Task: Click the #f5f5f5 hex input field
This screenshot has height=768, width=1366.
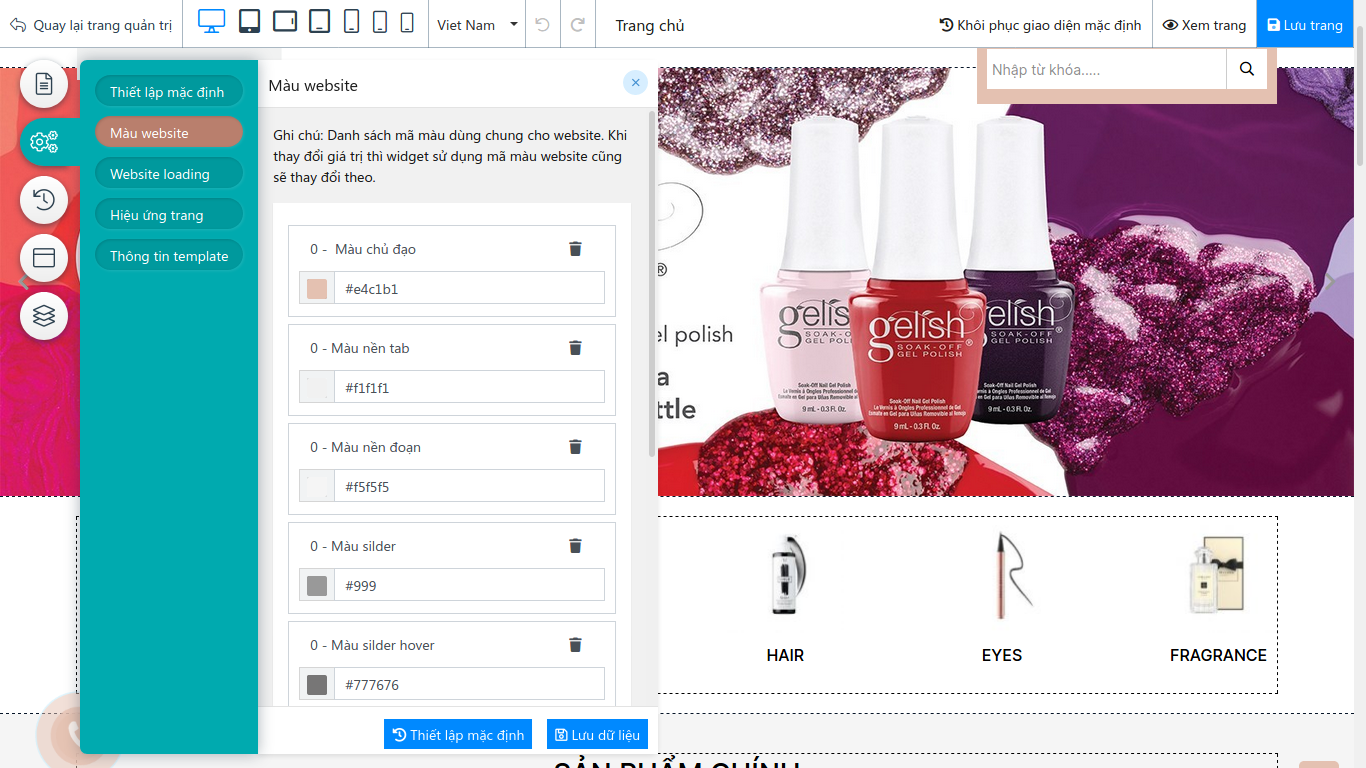Action: pos(469,486)
